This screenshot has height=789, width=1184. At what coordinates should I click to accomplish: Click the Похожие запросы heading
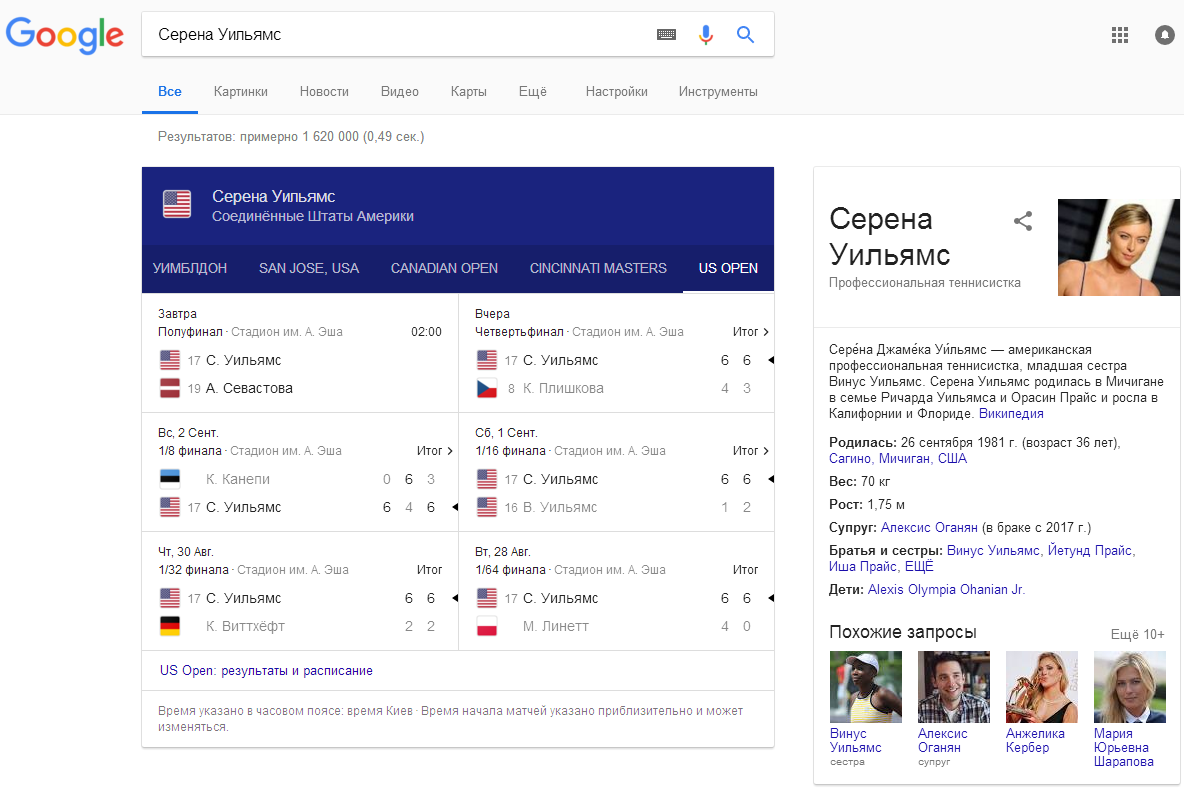(x=902, y=632)
